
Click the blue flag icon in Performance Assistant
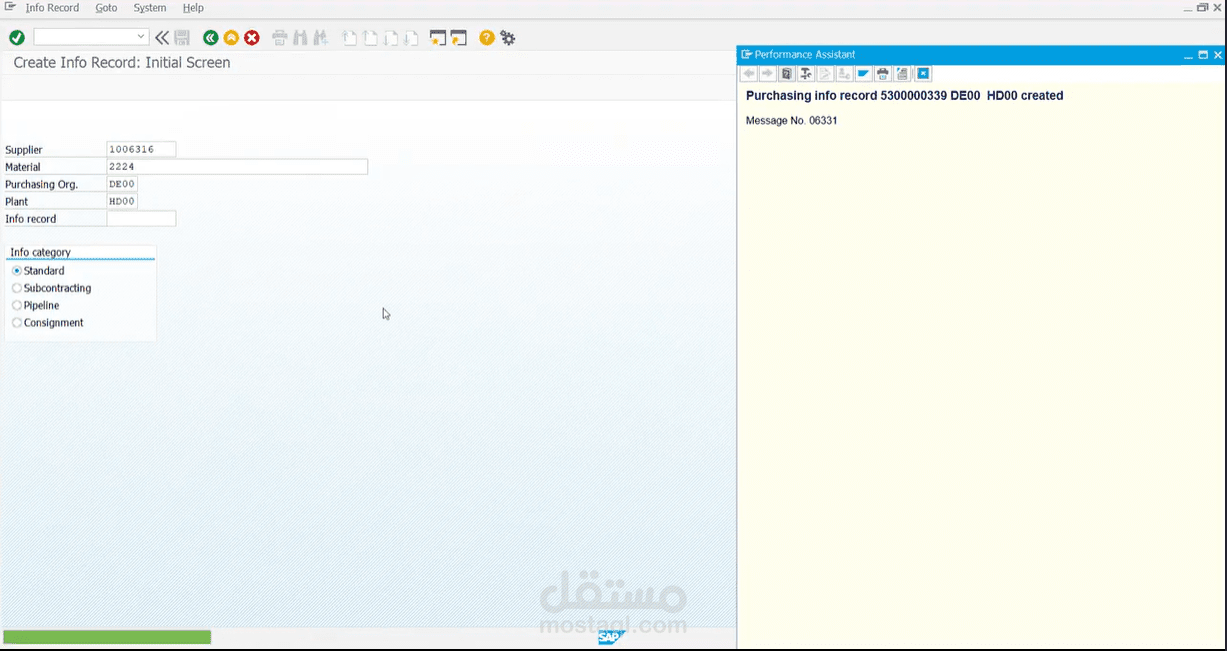pos(864,74)
